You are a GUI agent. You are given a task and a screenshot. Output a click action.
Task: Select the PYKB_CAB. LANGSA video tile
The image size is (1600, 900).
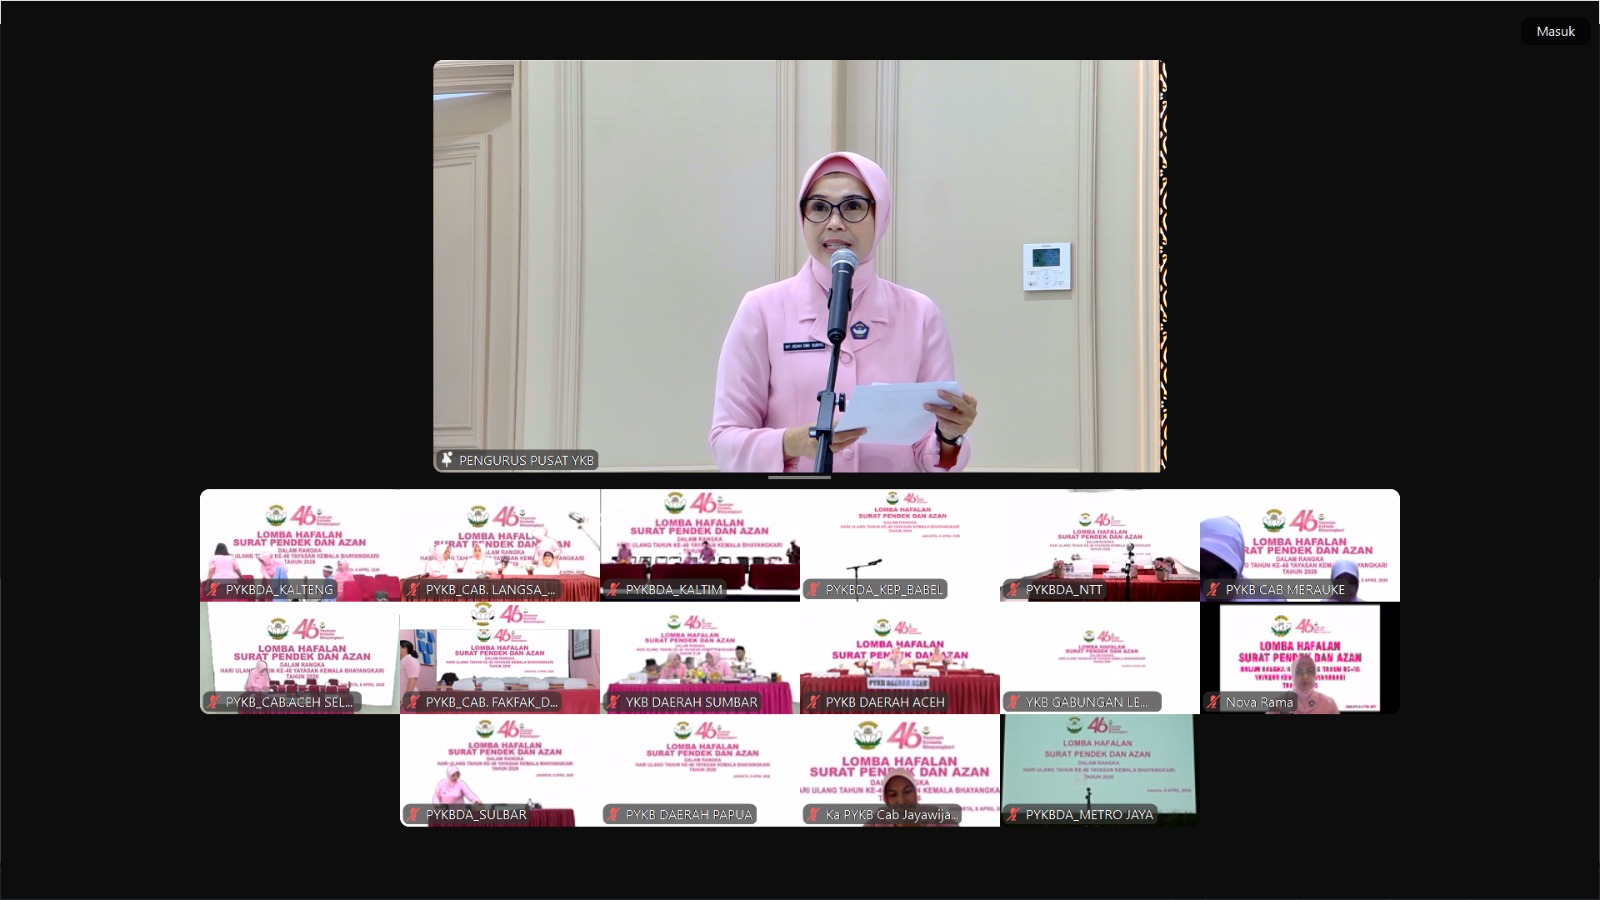(x=500, y=540)
